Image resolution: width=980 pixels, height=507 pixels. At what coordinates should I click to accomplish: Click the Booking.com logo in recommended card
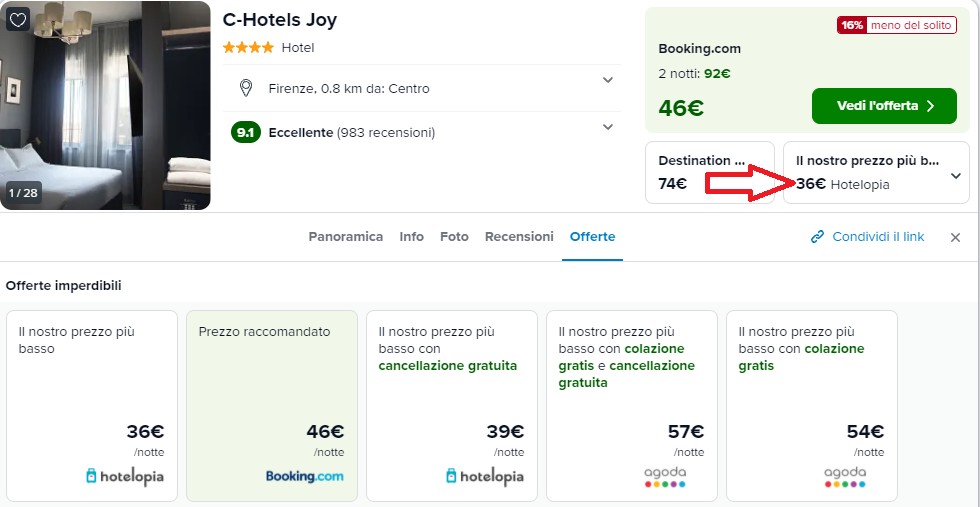pyautogui.click(x=304, y=476)
